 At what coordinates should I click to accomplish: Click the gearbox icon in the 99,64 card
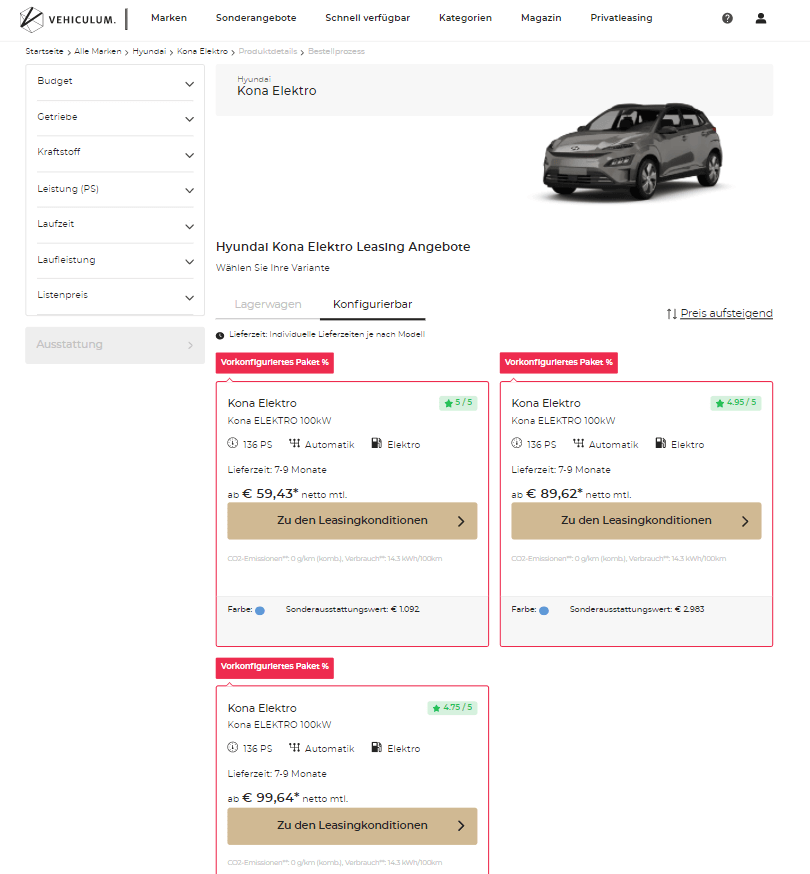coord(294,747)
